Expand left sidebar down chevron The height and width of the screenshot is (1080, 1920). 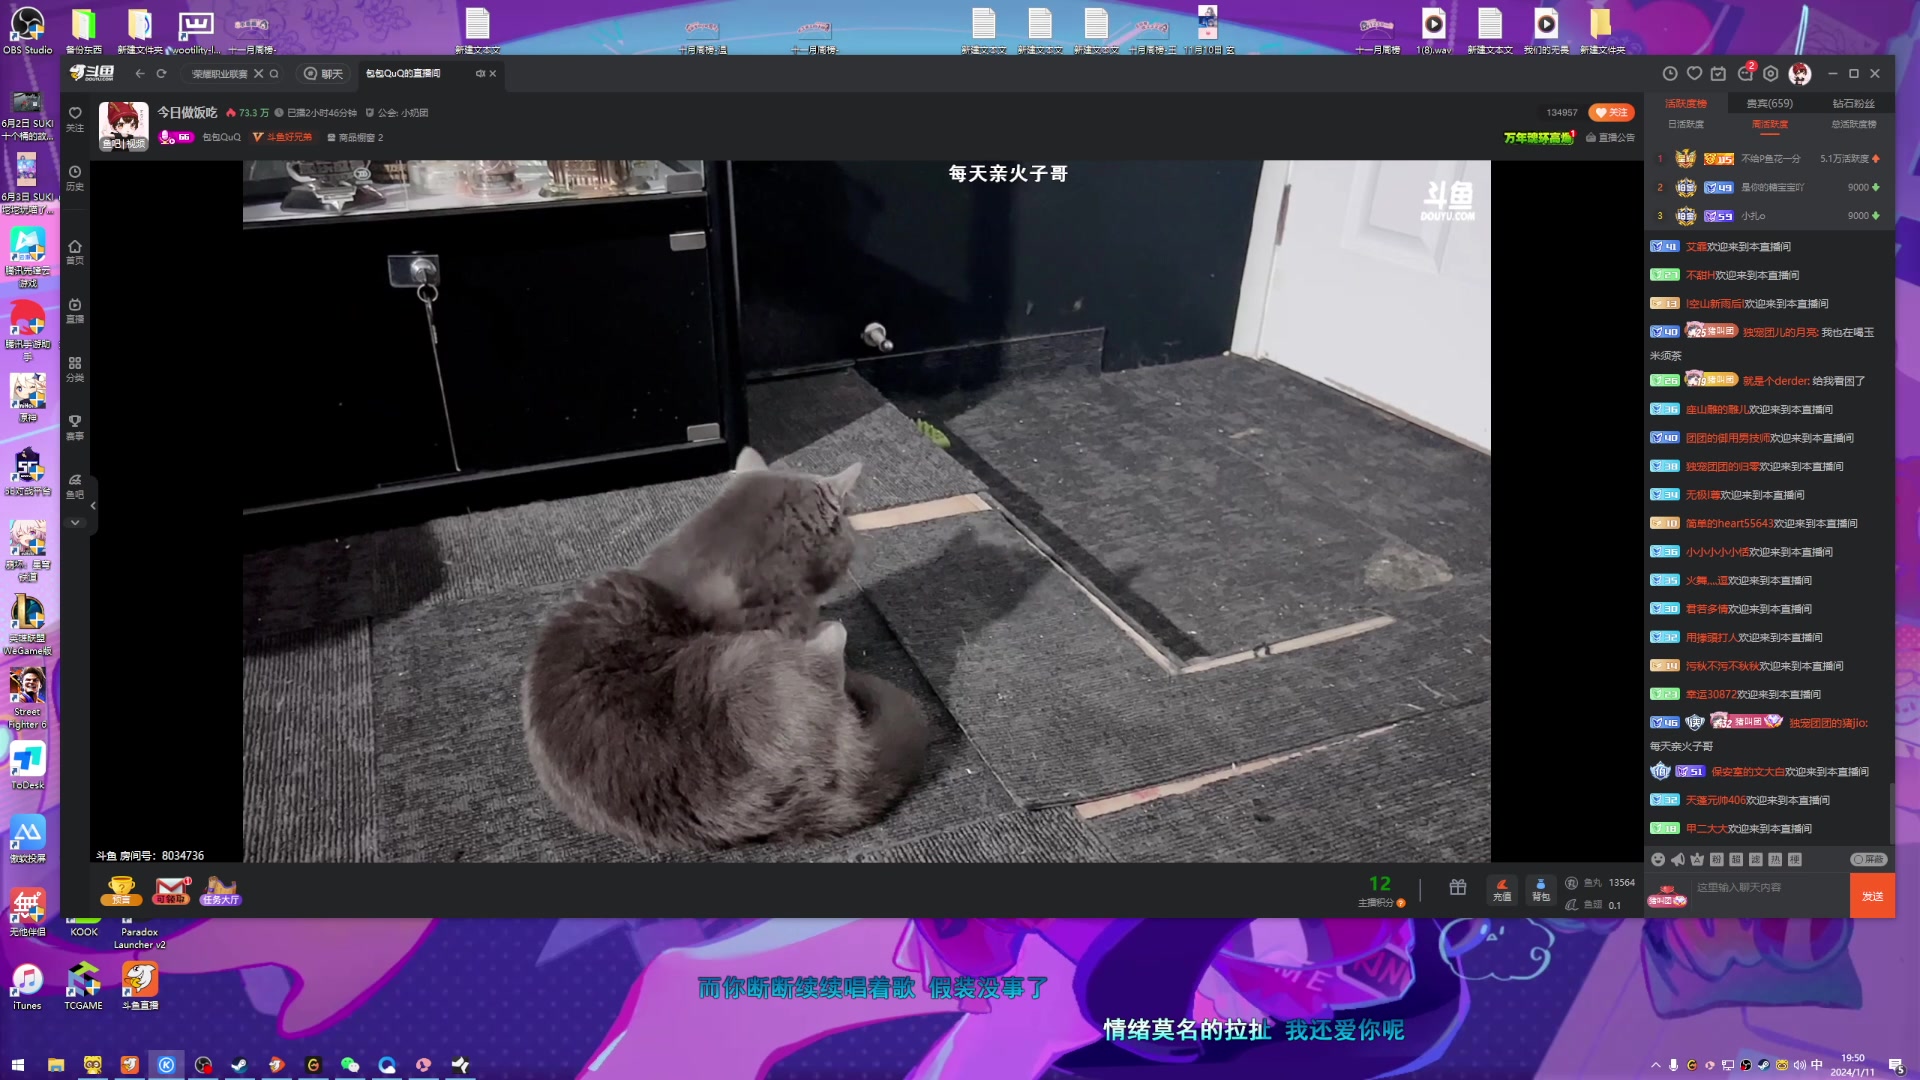pyautogui.click(x=75, y=523)
